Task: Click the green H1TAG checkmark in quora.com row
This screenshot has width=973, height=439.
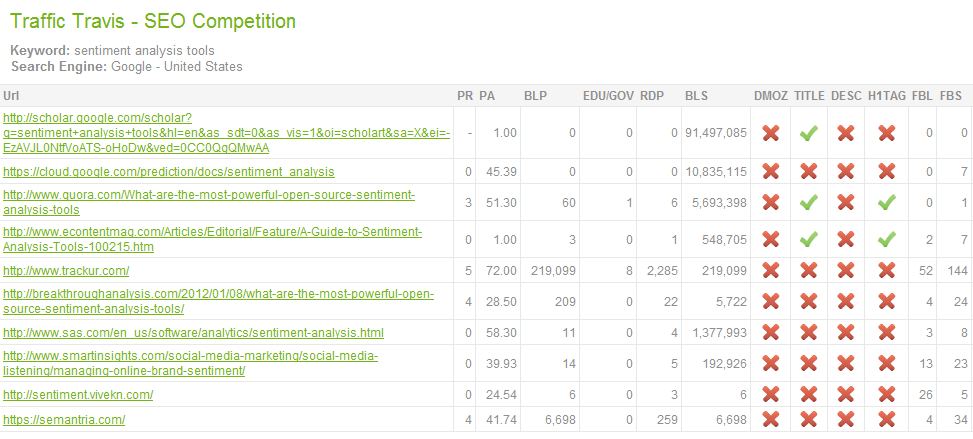Action: 887,202
